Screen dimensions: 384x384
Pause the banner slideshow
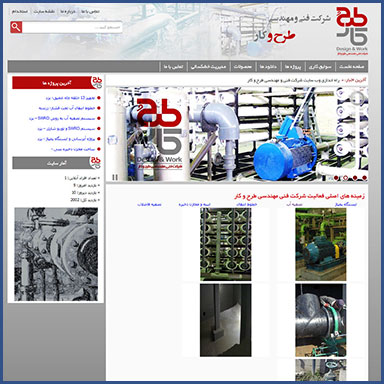pyautogui.click(x=115, y=177)
